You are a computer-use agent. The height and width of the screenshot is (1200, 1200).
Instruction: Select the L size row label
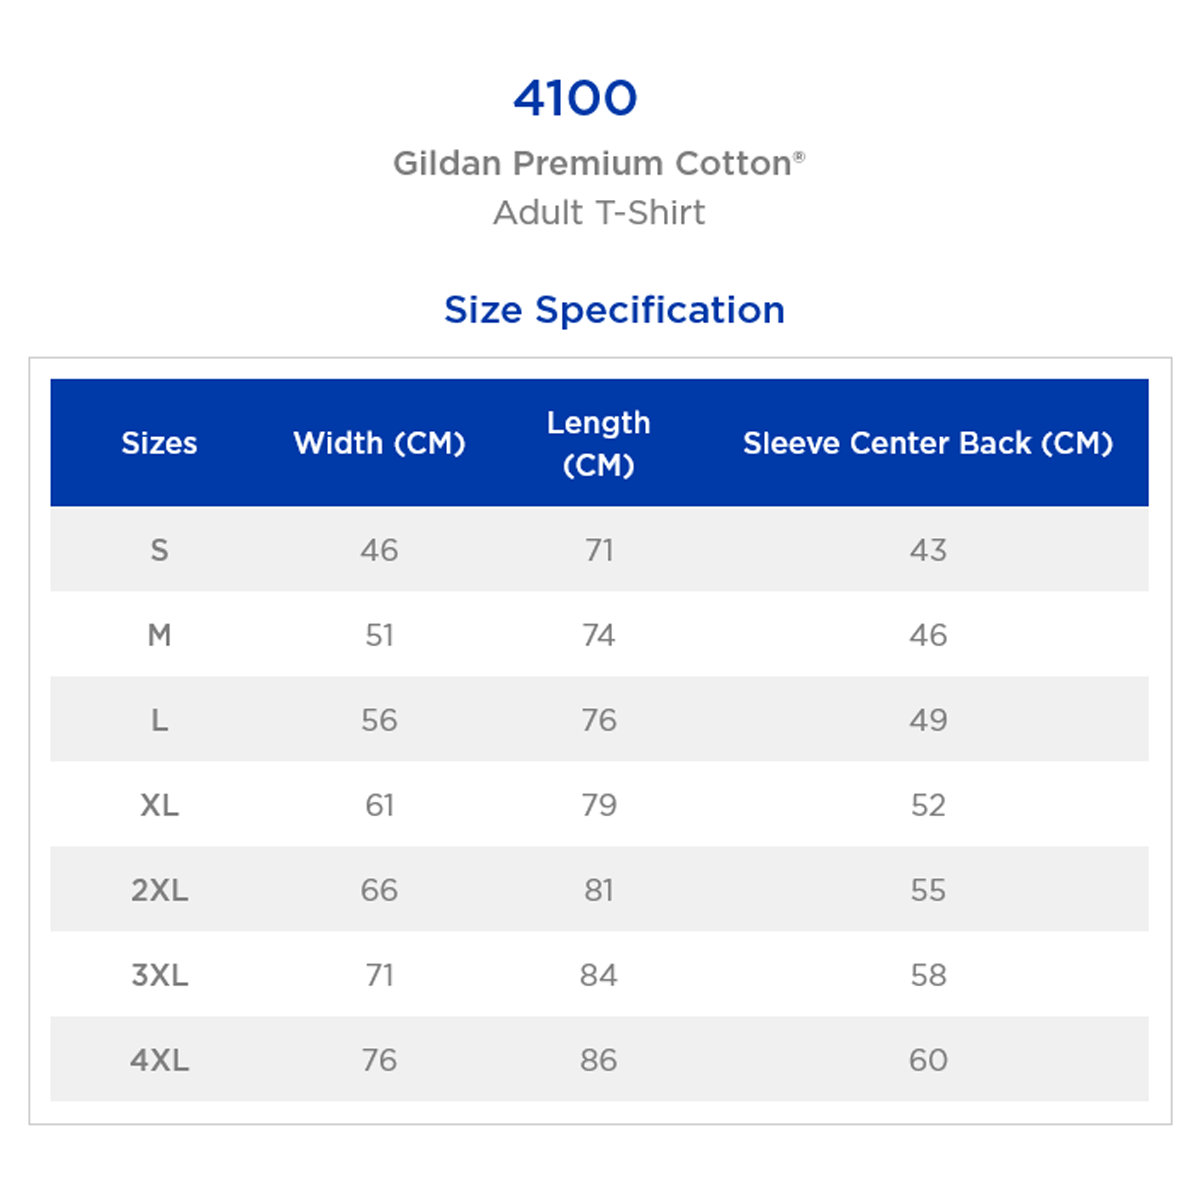point(159,720)
